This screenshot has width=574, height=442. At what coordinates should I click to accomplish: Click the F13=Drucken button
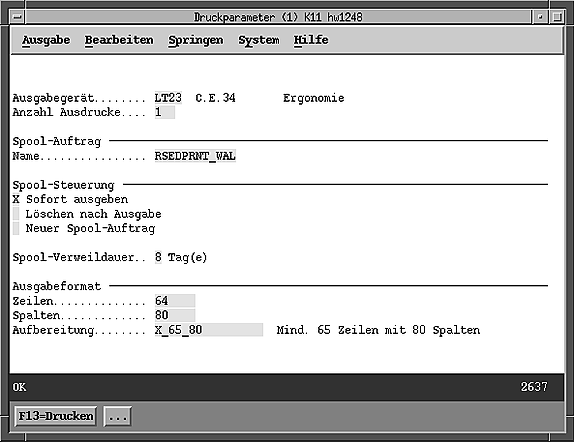pyautogui.click(x=56, y=416)
